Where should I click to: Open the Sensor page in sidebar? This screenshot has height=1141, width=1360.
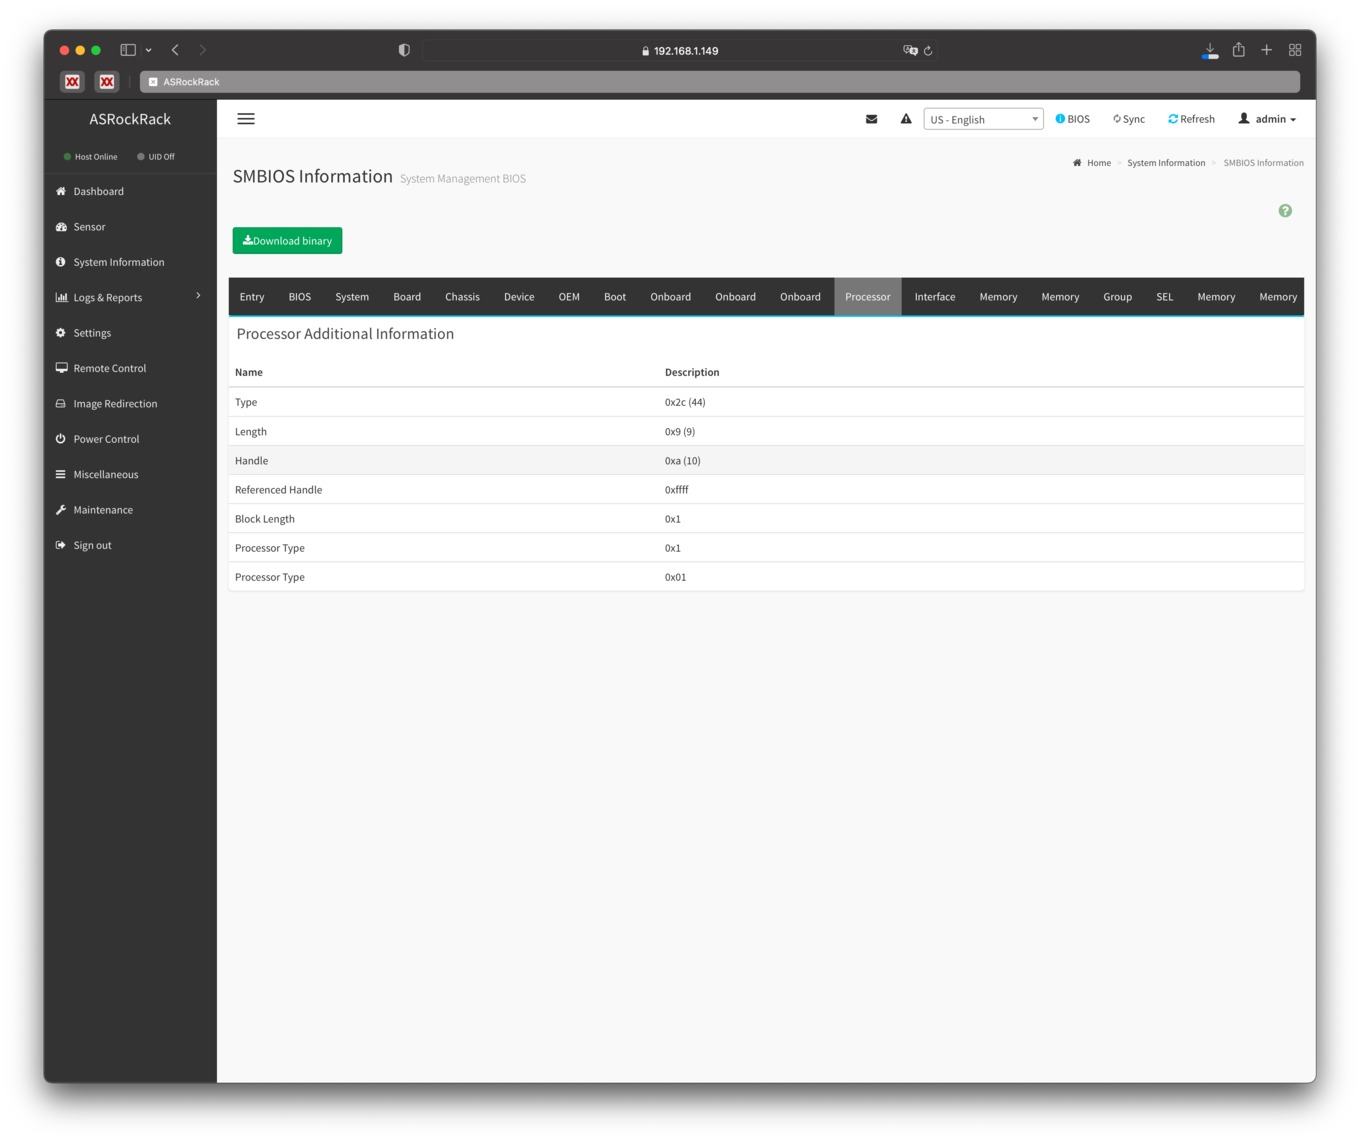(x=89, y=227)
